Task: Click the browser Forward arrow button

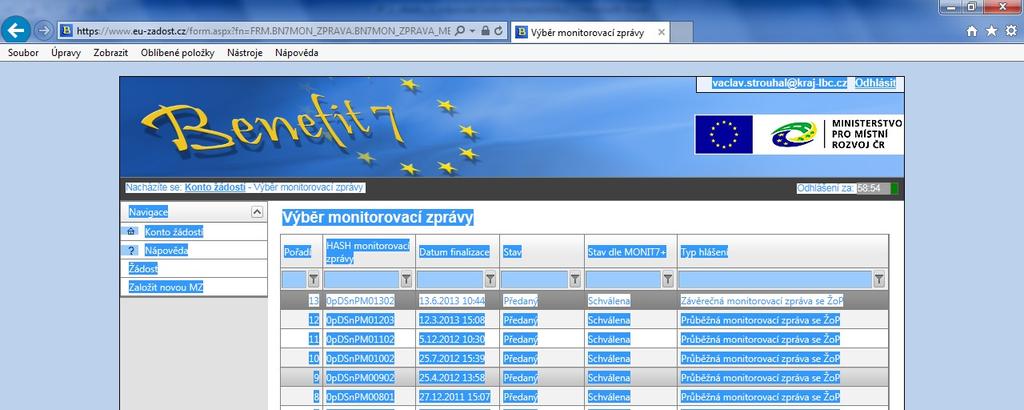Action: 44,30
